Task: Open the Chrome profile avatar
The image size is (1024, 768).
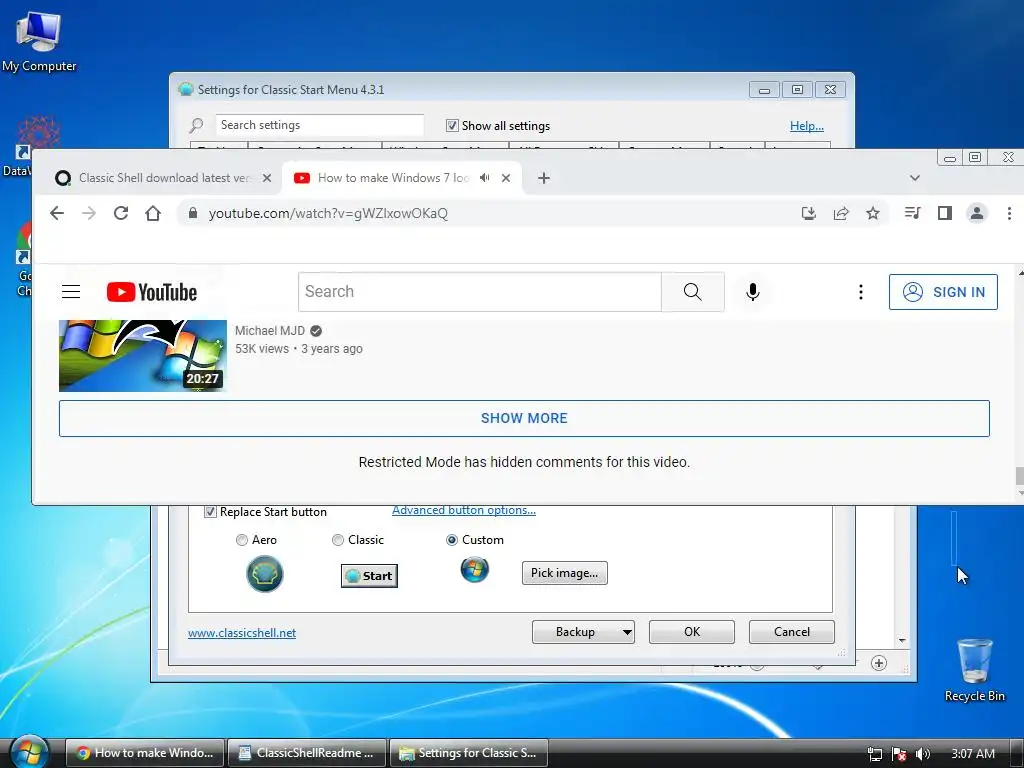Action: [977, 213]
